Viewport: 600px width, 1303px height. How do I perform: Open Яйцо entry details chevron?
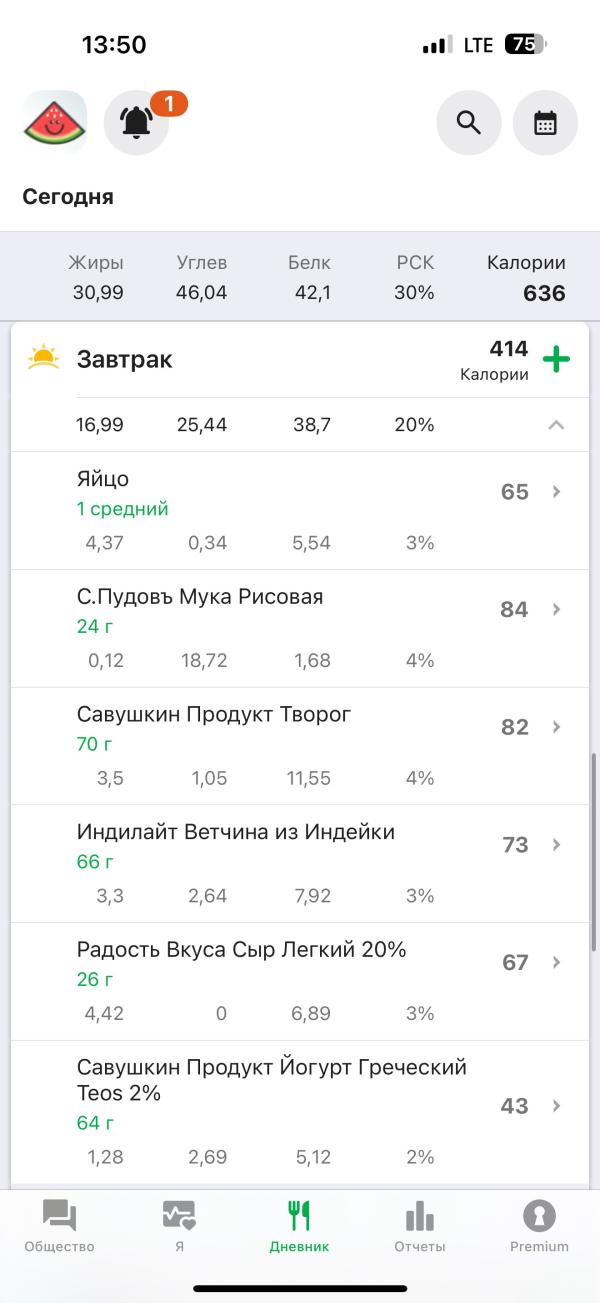pyautogui.click(x=557, y=492)
